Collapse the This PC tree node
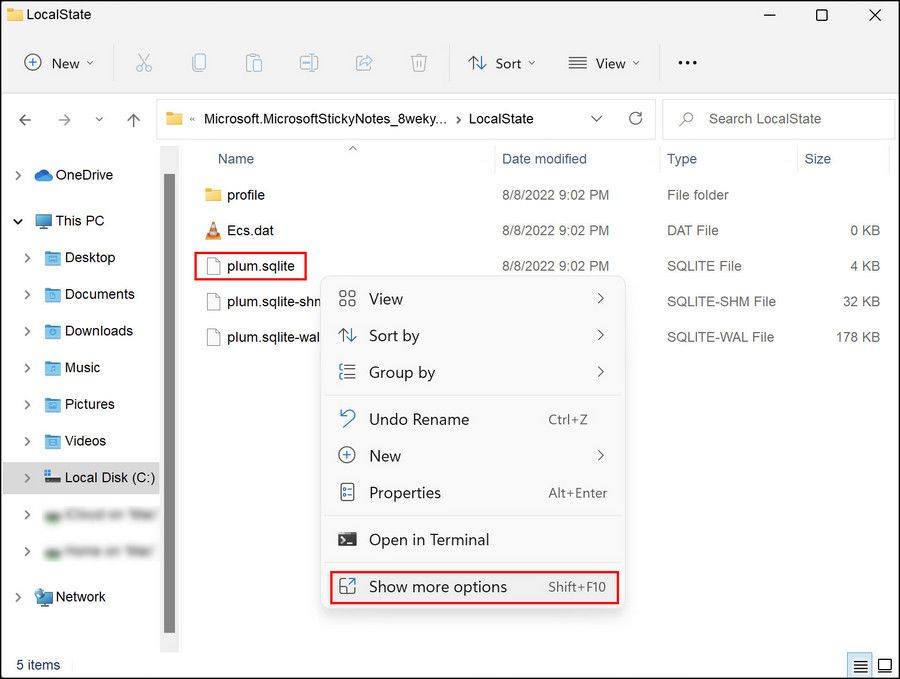 click(x=18, y=221)
